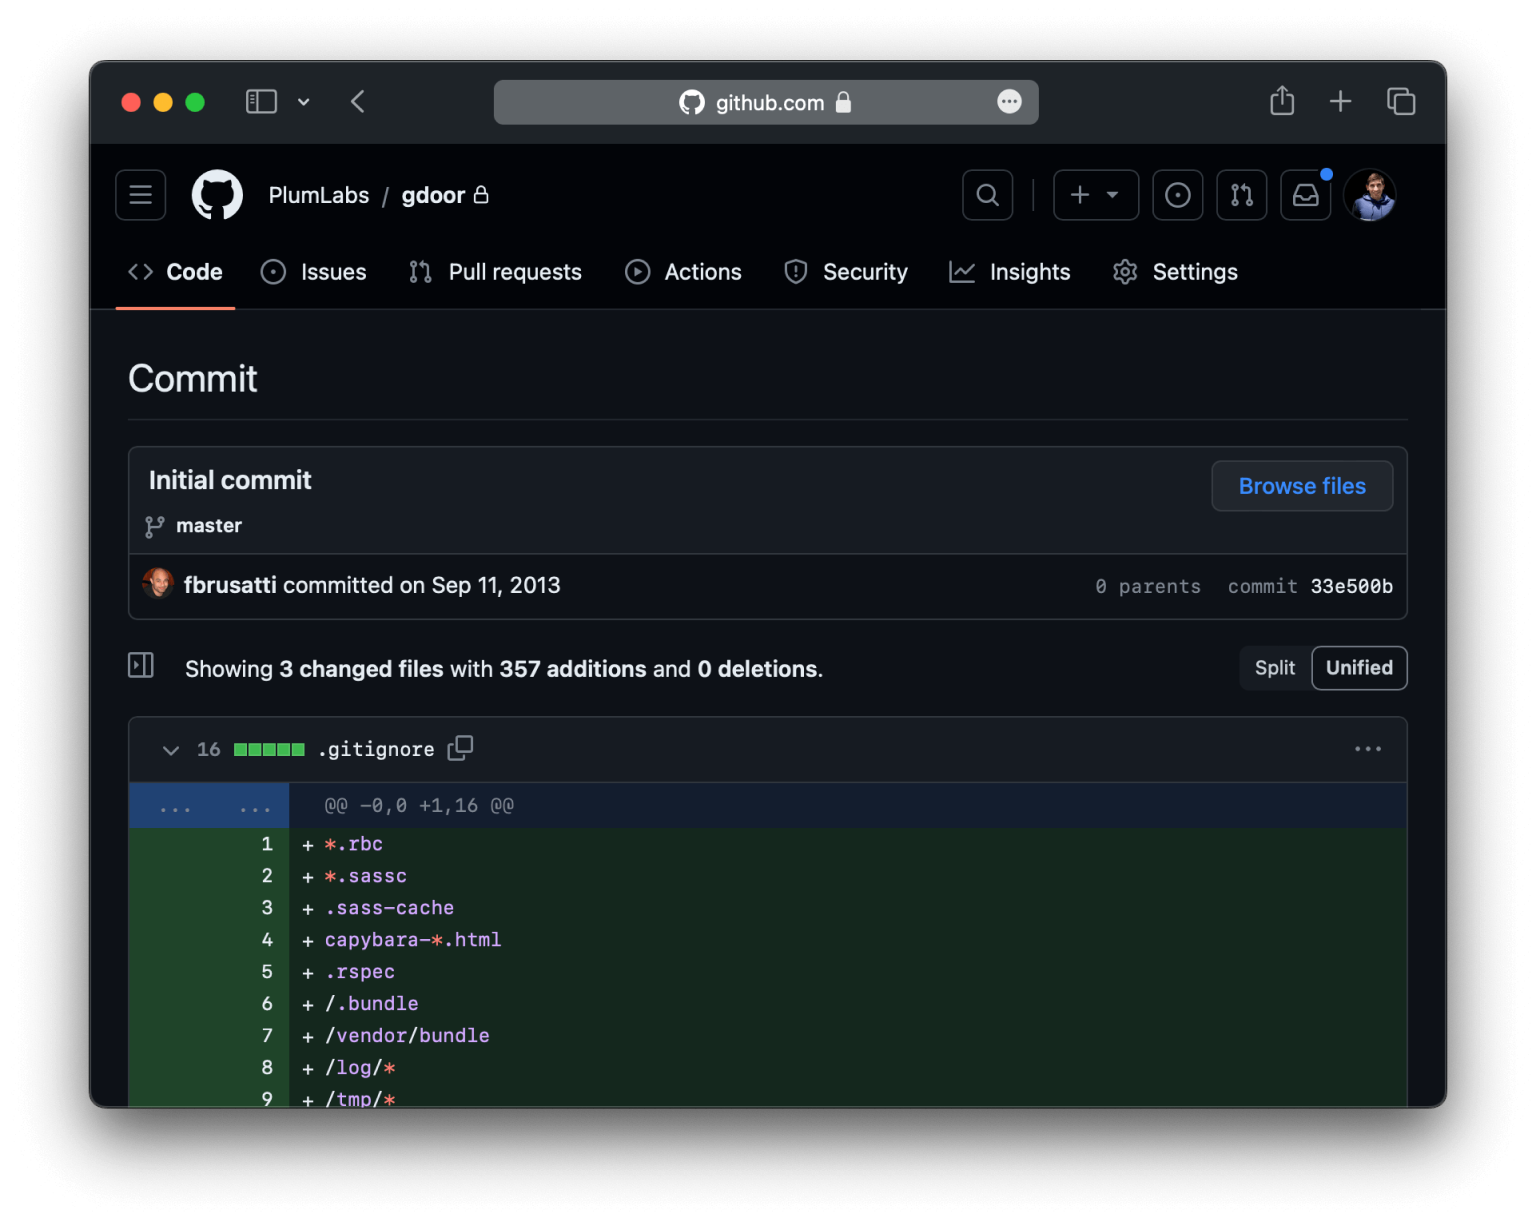Open the create new plus dropdown
Viewport: 1536px width, 1226px height.
1095,195
